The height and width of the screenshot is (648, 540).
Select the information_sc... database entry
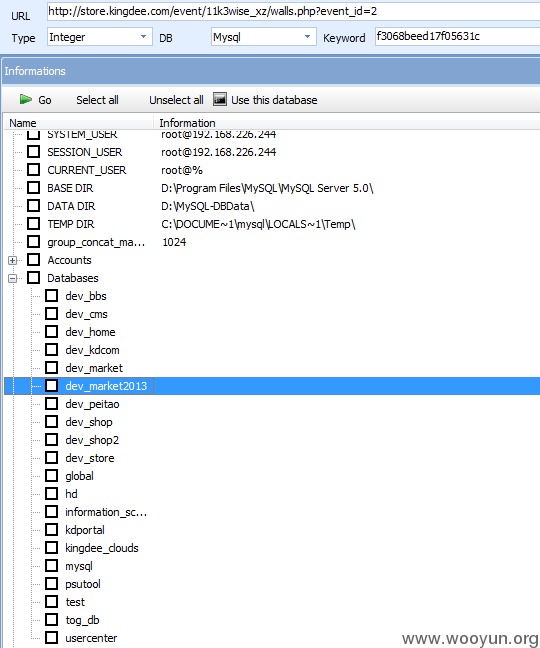[106, 512]
